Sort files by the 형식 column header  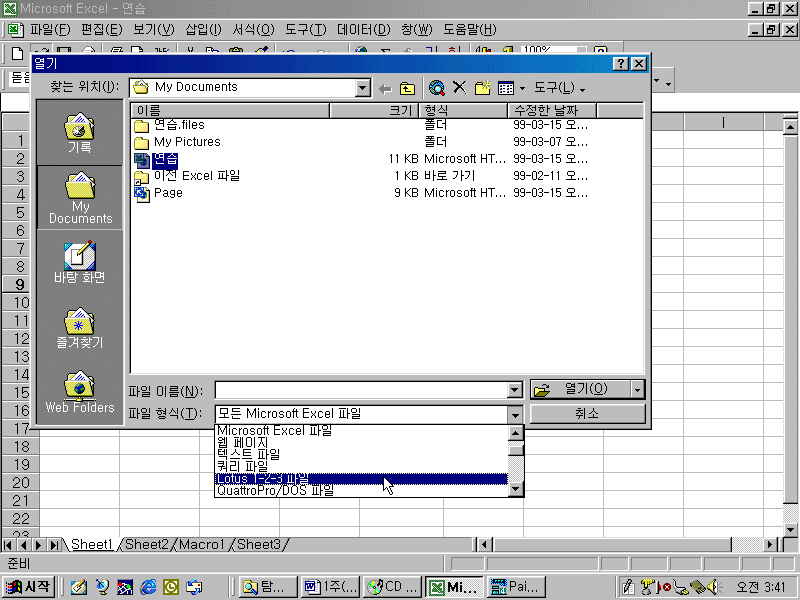point(463,110)
